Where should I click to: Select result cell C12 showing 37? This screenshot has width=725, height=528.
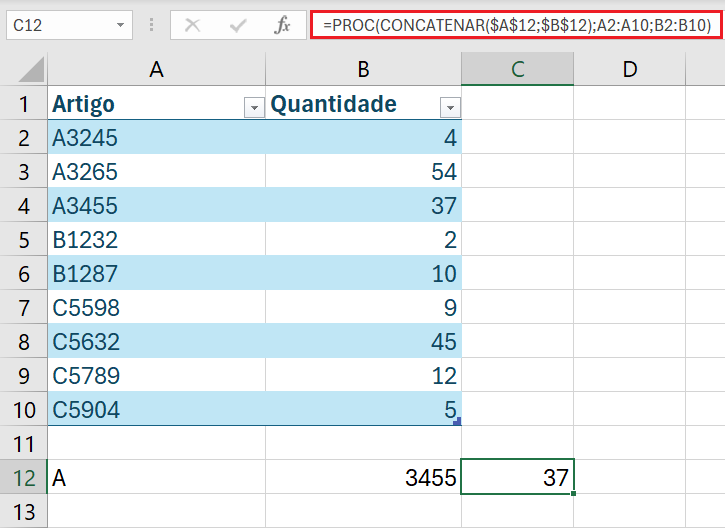tap(517, 477)
